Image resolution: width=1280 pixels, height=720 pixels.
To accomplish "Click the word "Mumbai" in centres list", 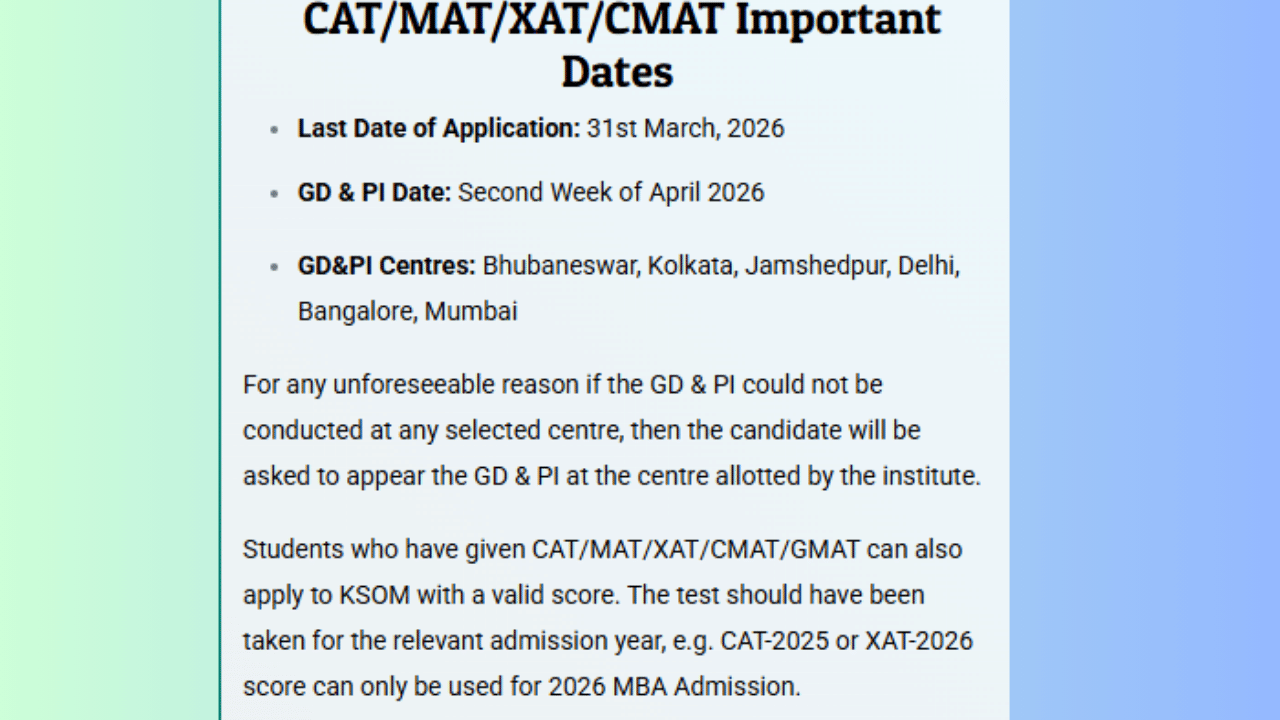I will click(x=471, y=311).
